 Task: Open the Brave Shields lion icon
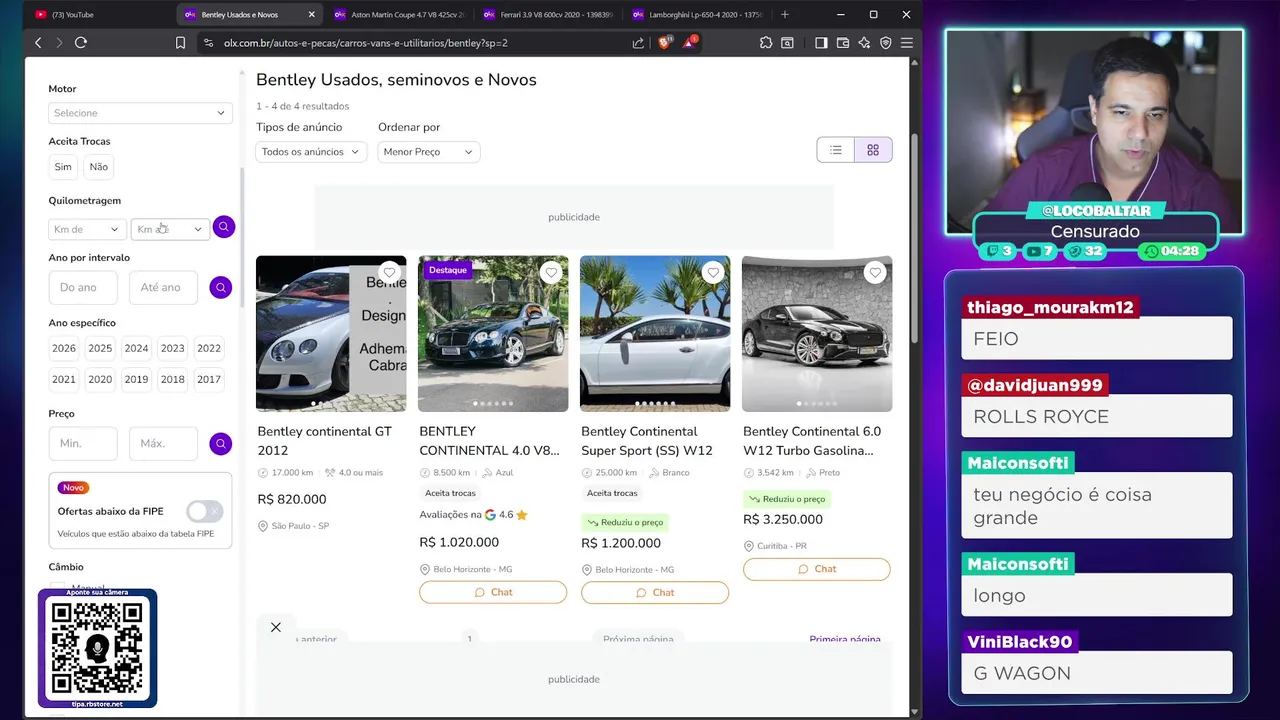665,43
